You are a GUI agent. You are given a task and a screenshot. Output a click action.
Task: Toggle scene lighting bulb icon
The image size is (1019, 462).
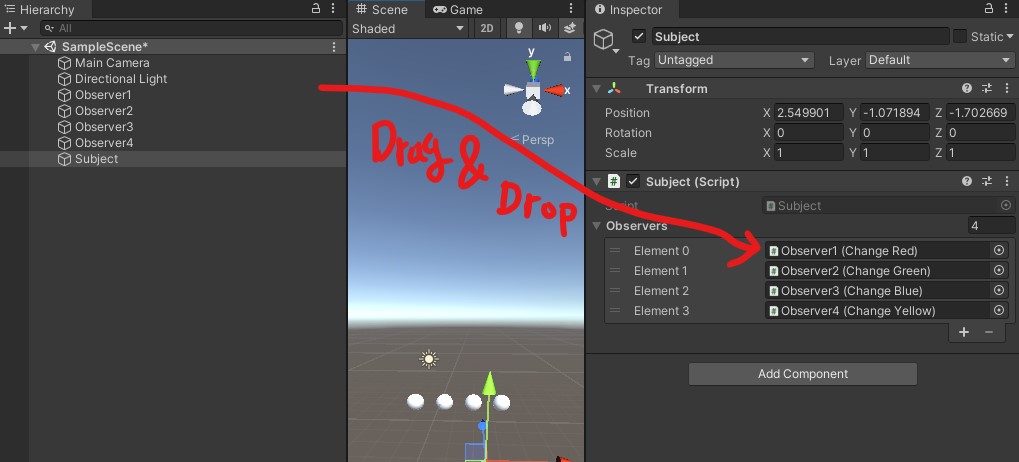click(x=519, y=28)
